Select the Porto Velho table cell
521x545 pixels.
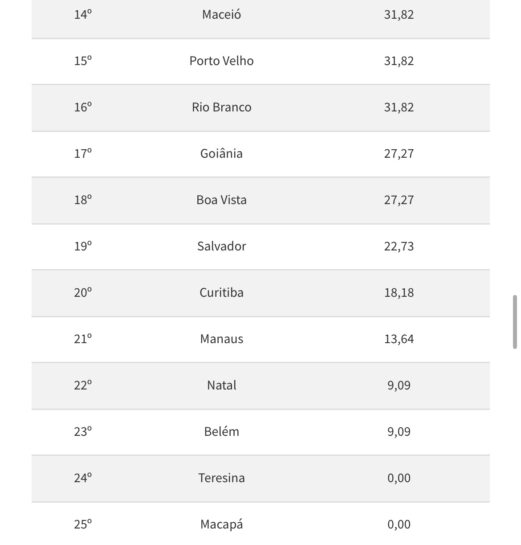point(221,61)
